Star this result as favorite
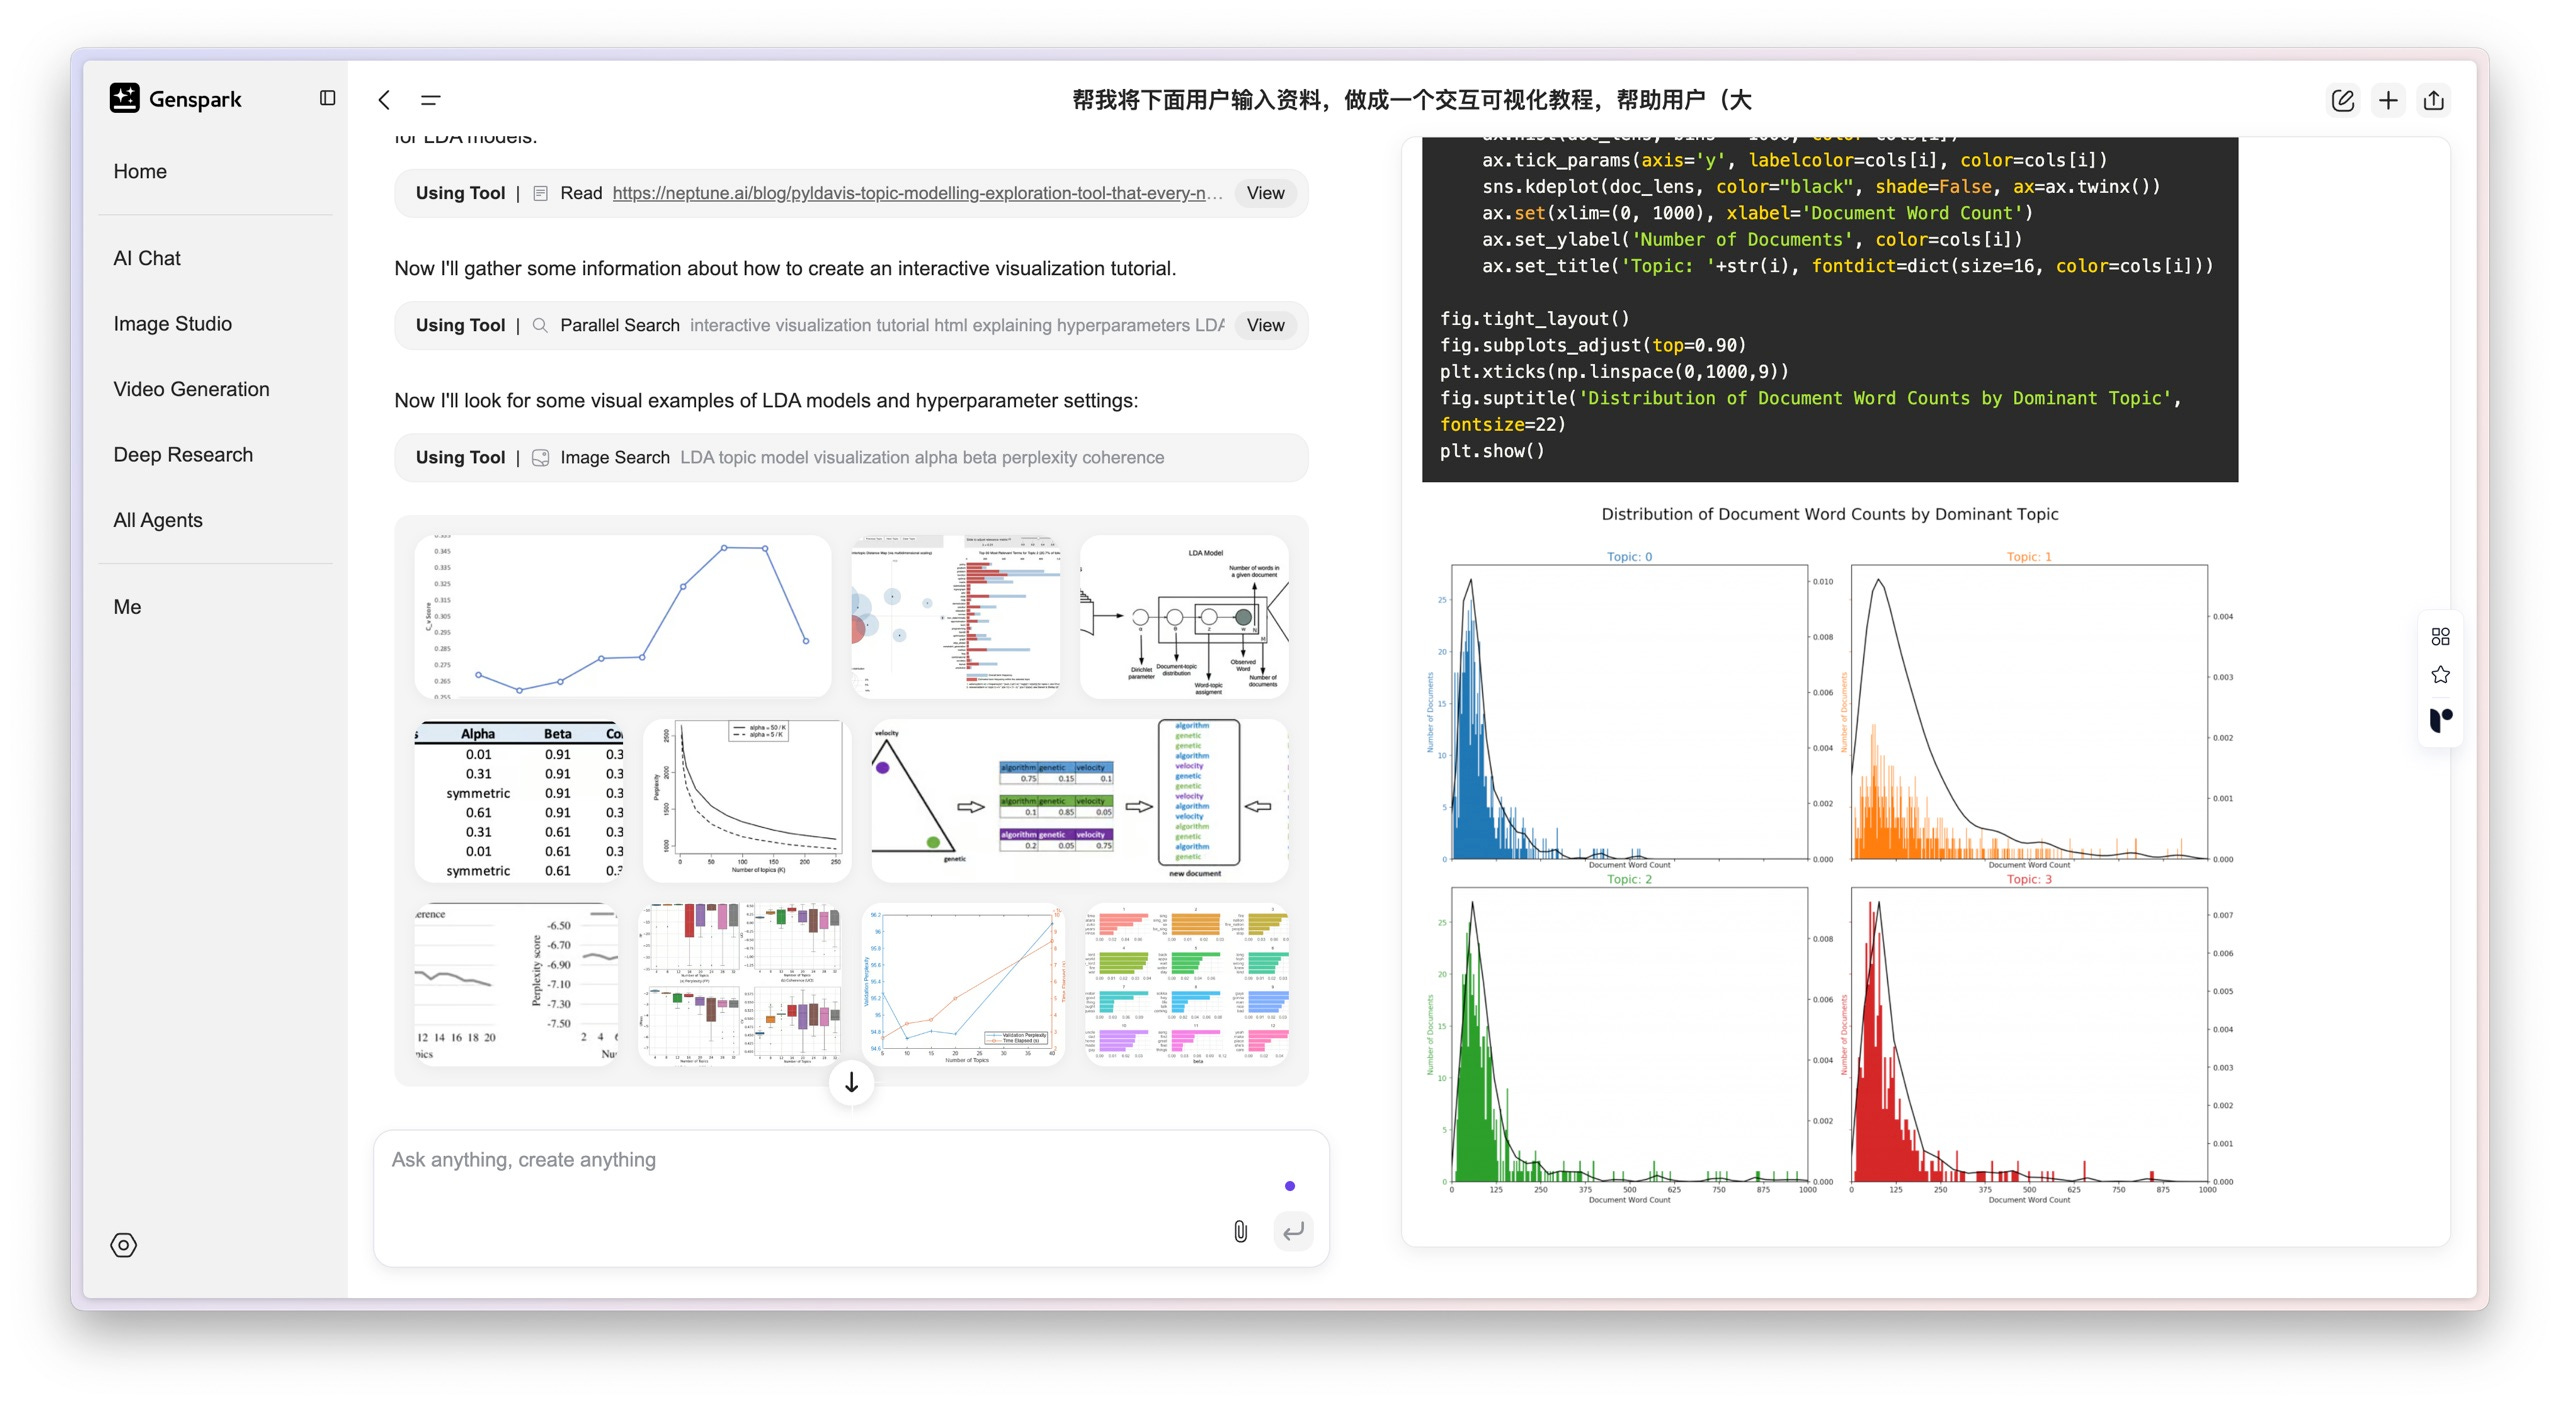 (2440, 675)
